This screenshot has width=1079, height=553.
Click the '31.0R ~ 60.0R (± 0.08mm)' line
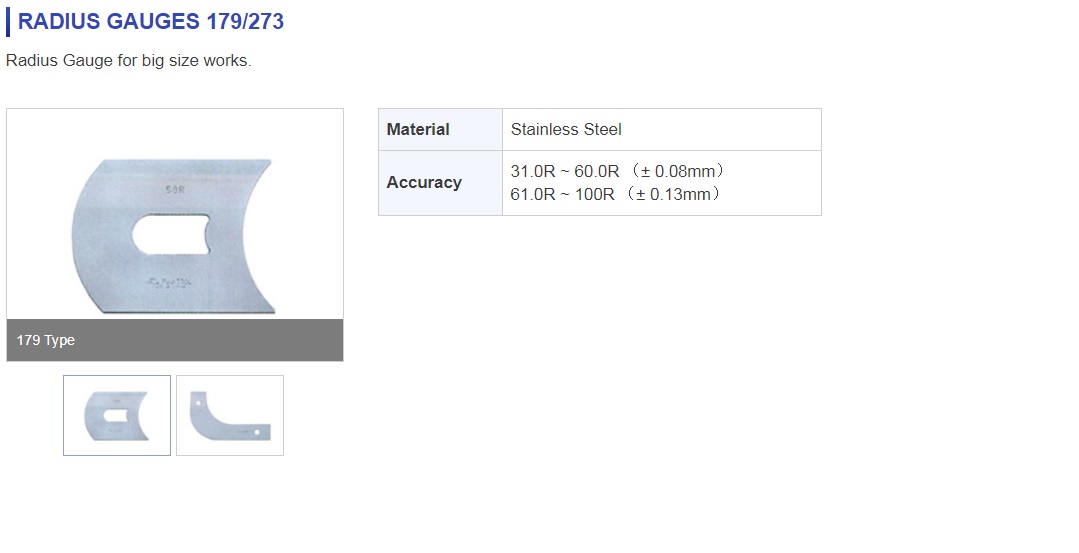(x=617, y=171)
